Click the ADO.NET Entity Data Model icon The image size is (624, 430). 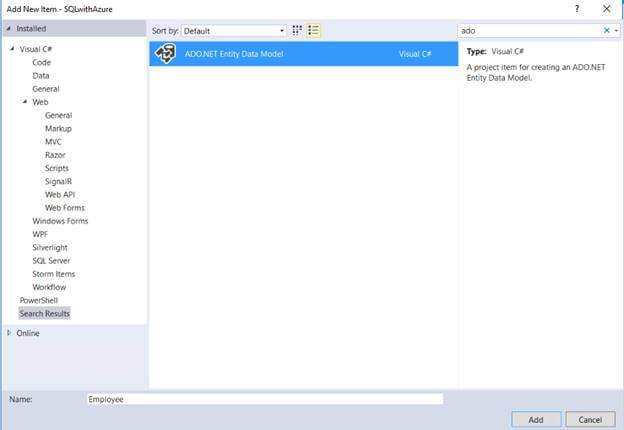(166, 54)
